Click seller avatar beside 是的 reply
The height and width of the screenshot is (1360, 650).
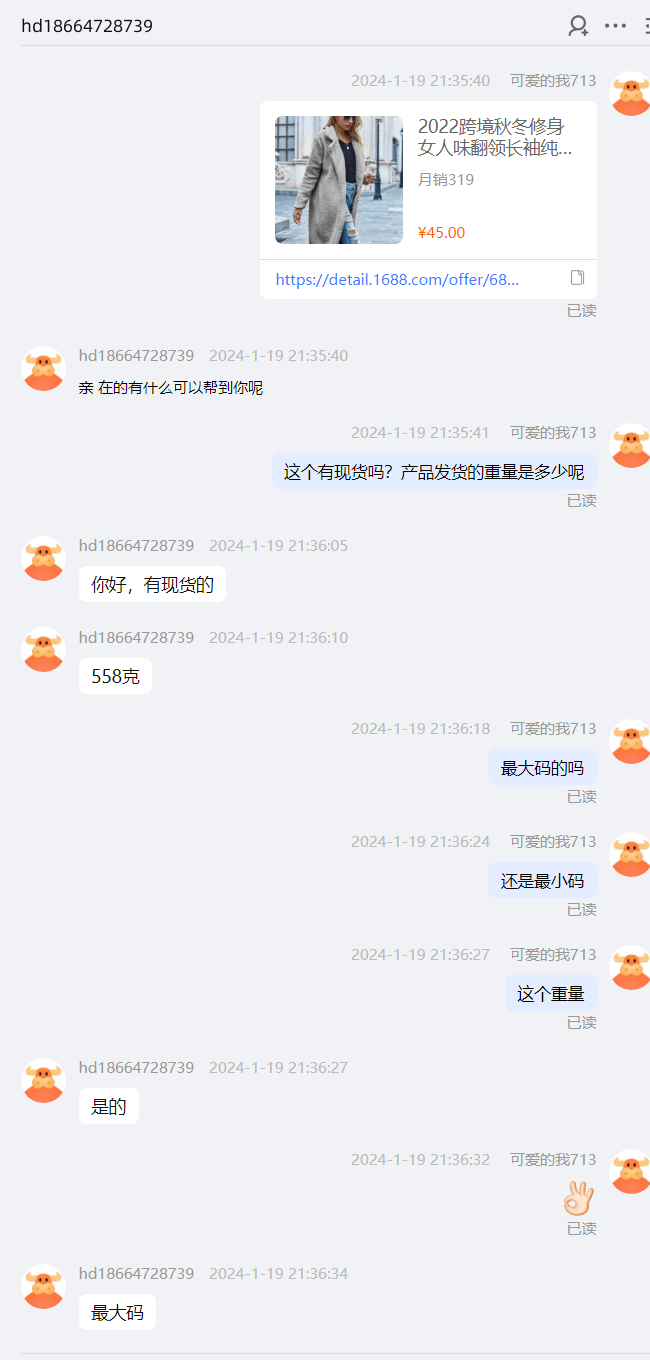click(43, 1081)
